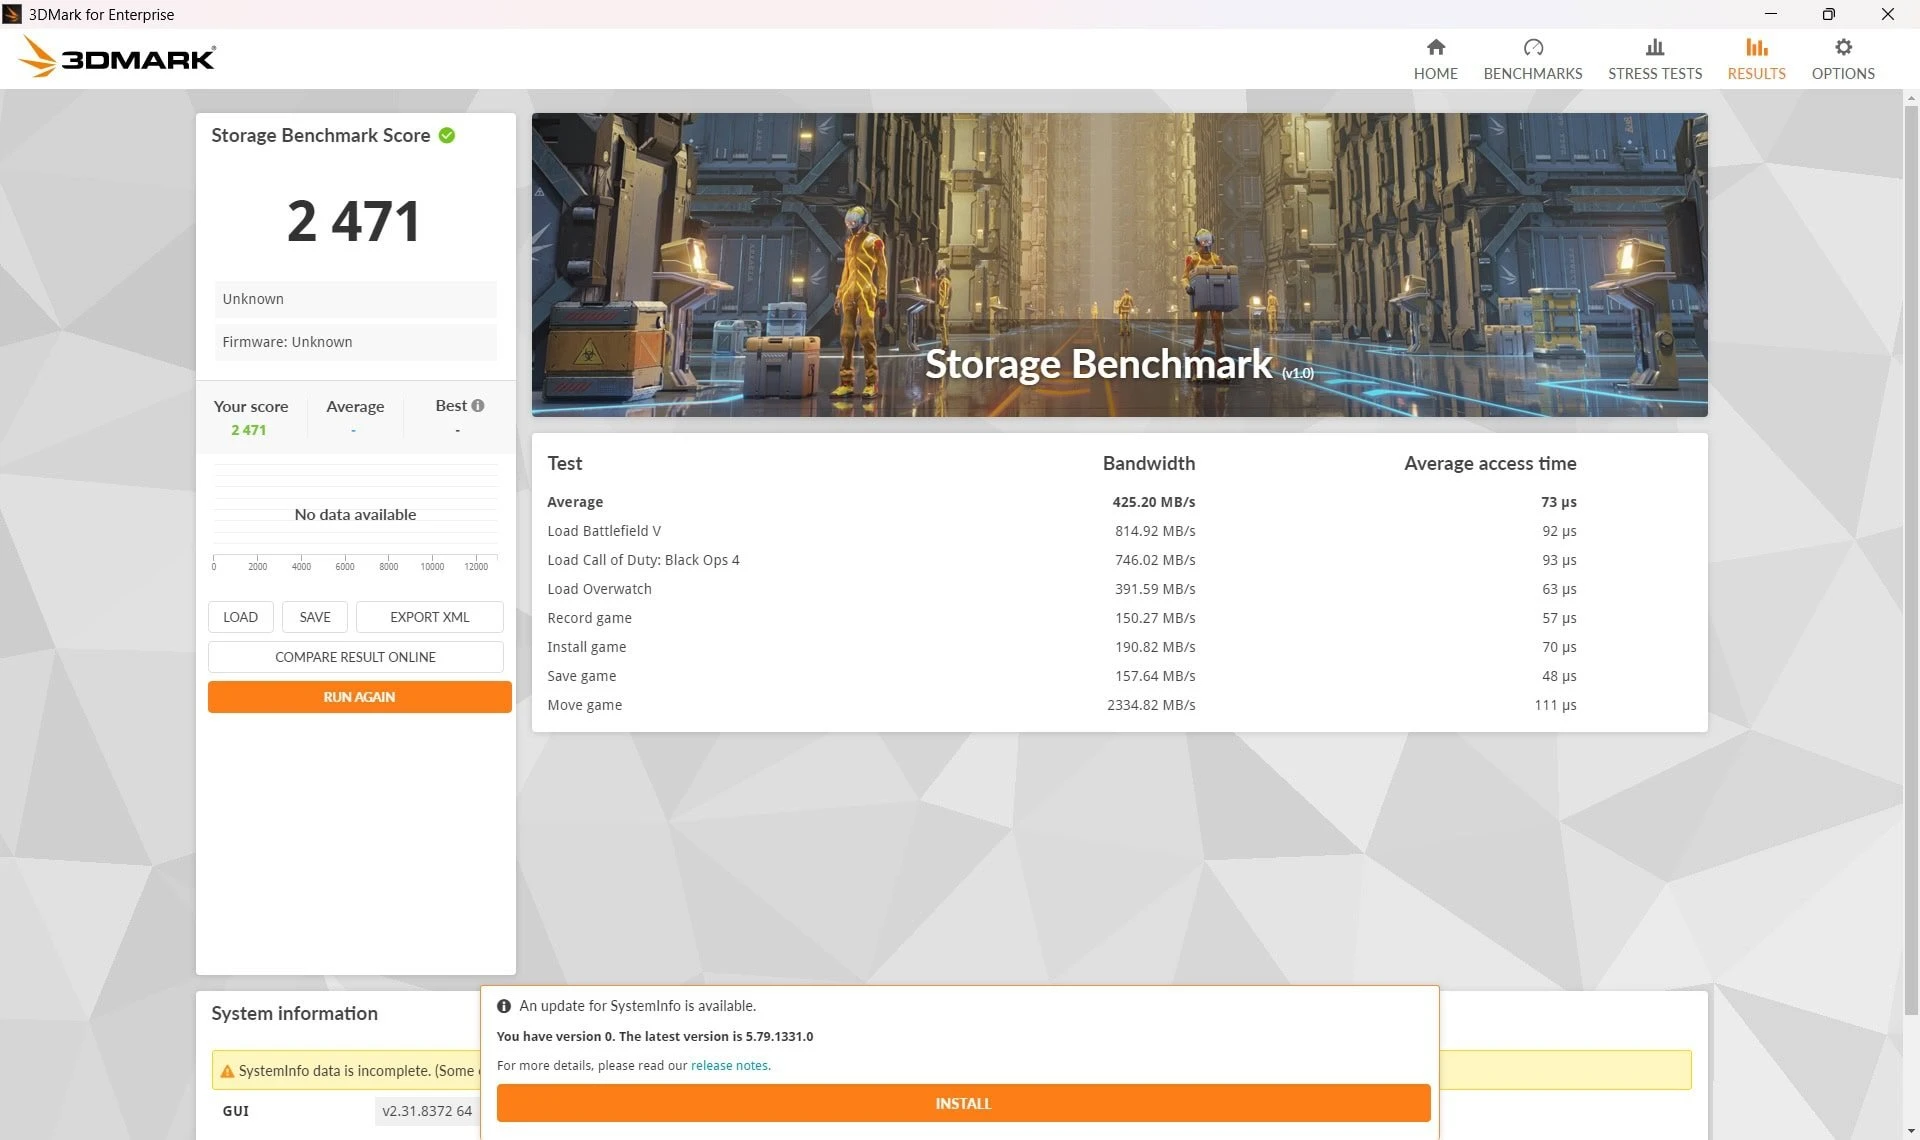Select the Record game row
1920x1140 pixels.
1118,618
